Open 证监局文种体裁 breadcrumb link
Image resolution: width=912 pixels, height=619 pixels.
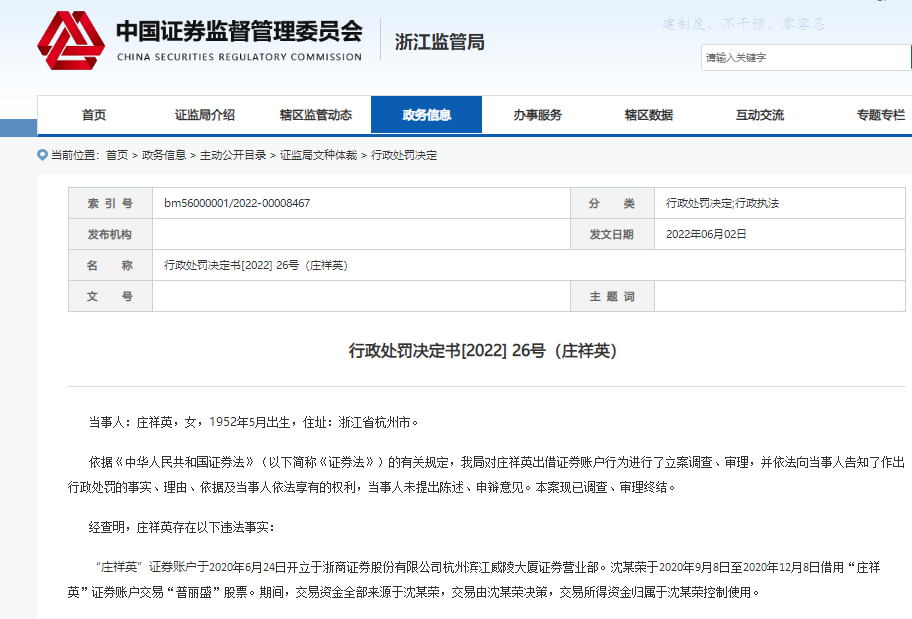click(x=318, y=155)
